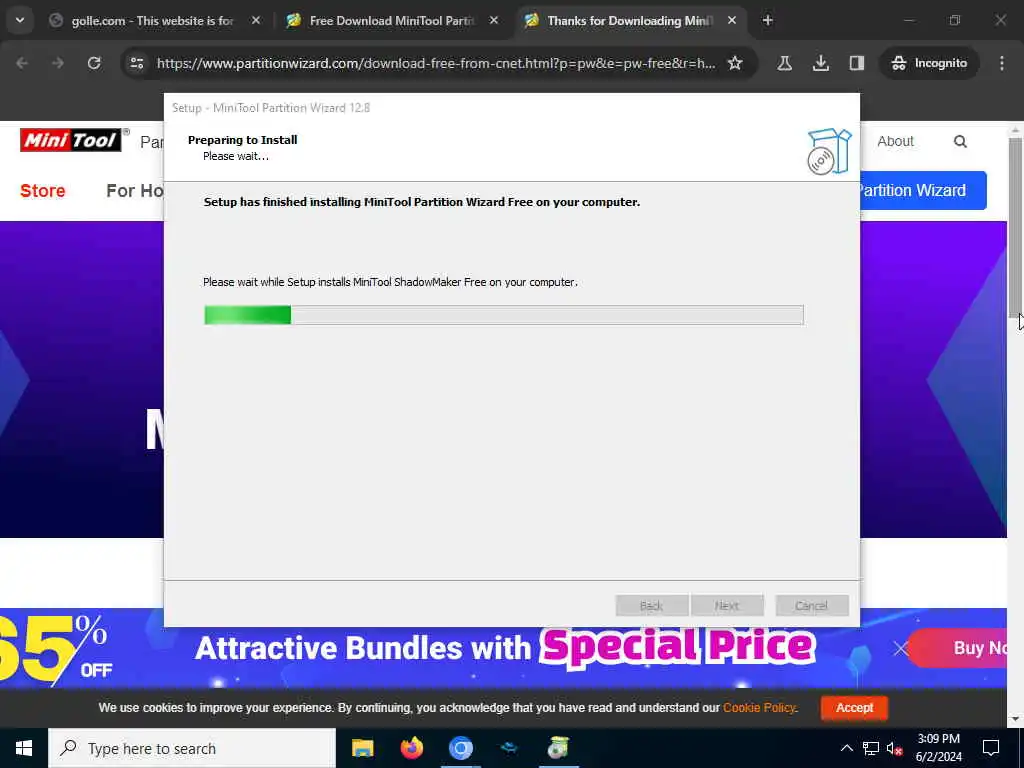This screenshot has width=1024, height=768.
Task: Click the disabled Back button in Setup
Action: [651, 605]
